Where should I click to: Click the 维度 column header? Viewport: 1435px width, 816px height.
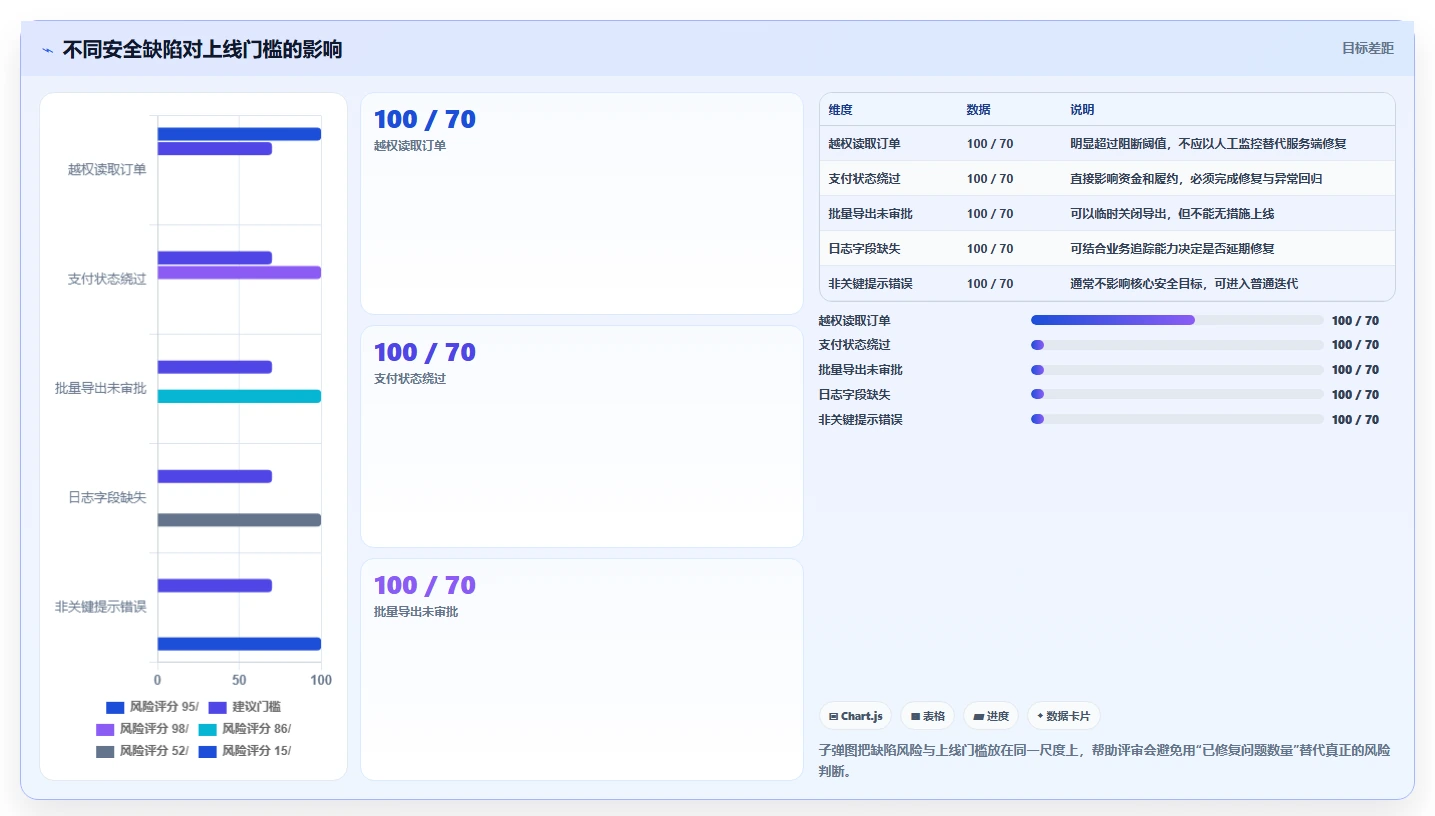tap(841, 110)
